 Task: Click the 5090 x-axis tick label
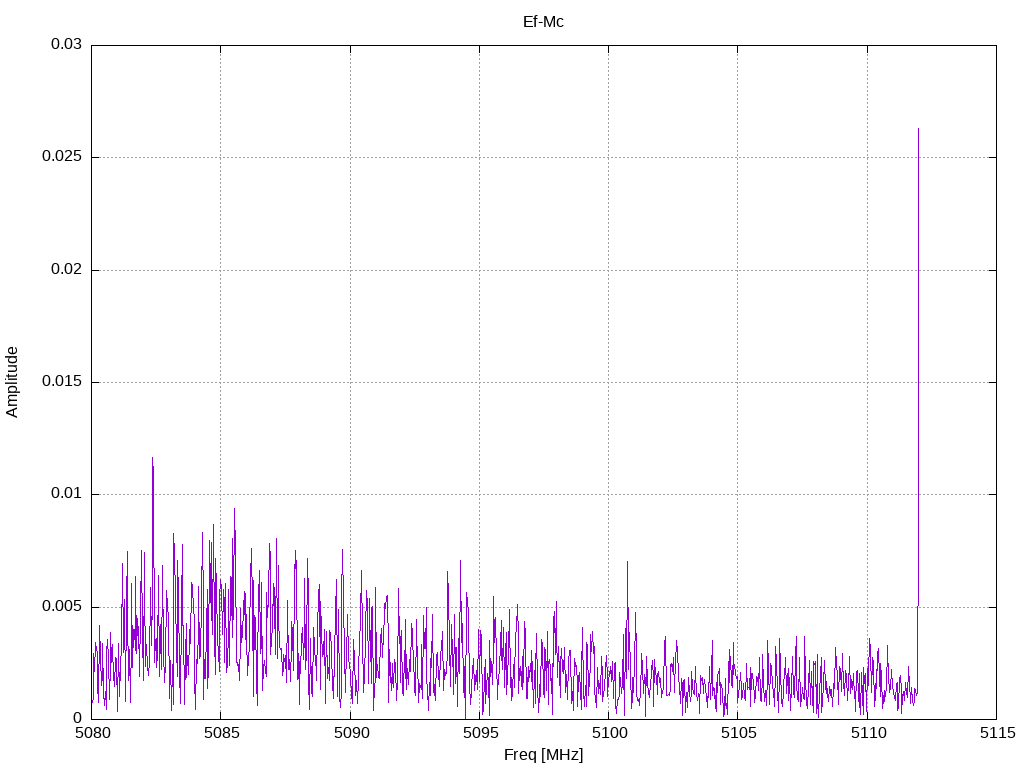pos(351,733)
